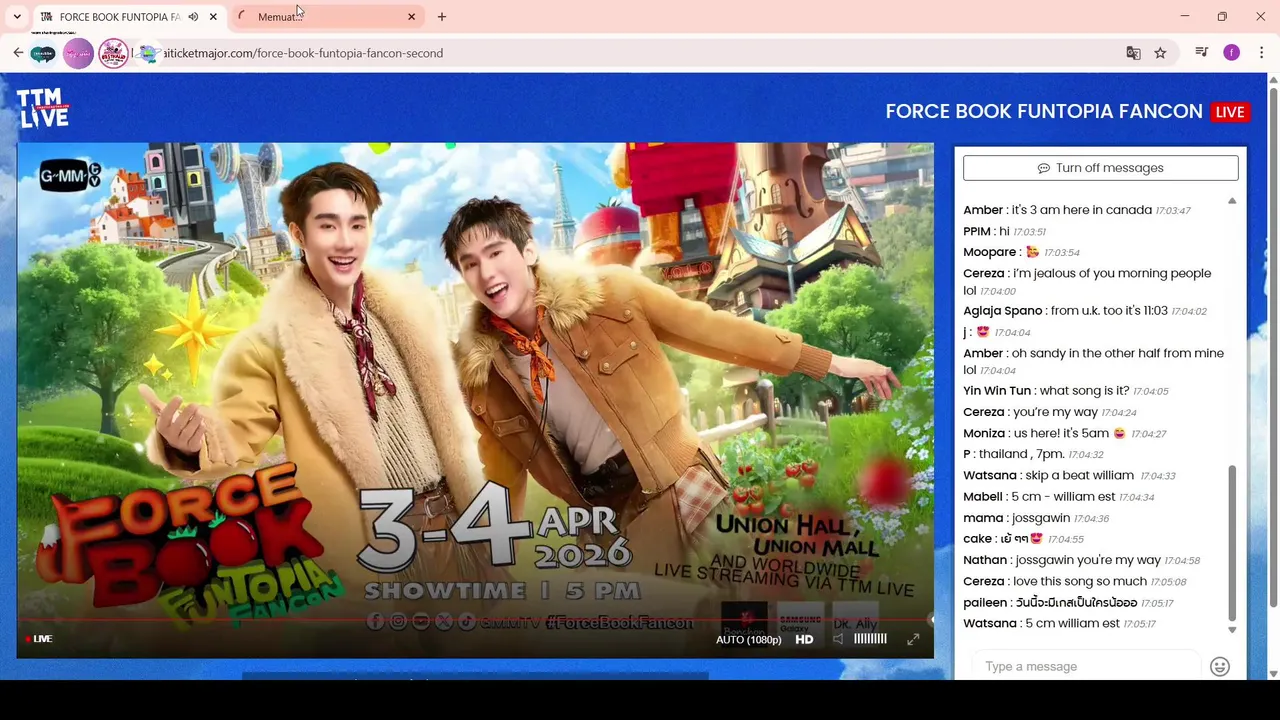
Task: Click Yin Win Tun's 'what song is it?' message
Action: [1066, 391]
